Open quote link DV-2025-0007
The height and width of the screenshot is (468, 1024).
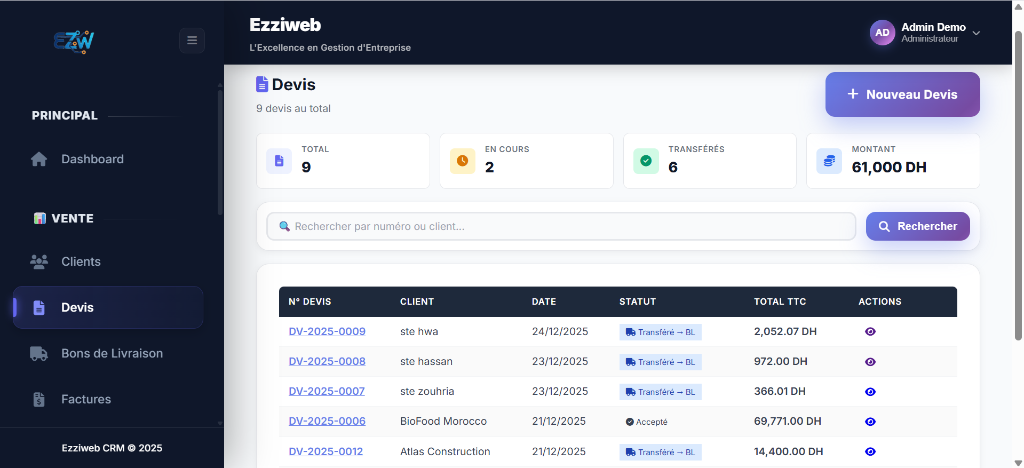(327, 392)
